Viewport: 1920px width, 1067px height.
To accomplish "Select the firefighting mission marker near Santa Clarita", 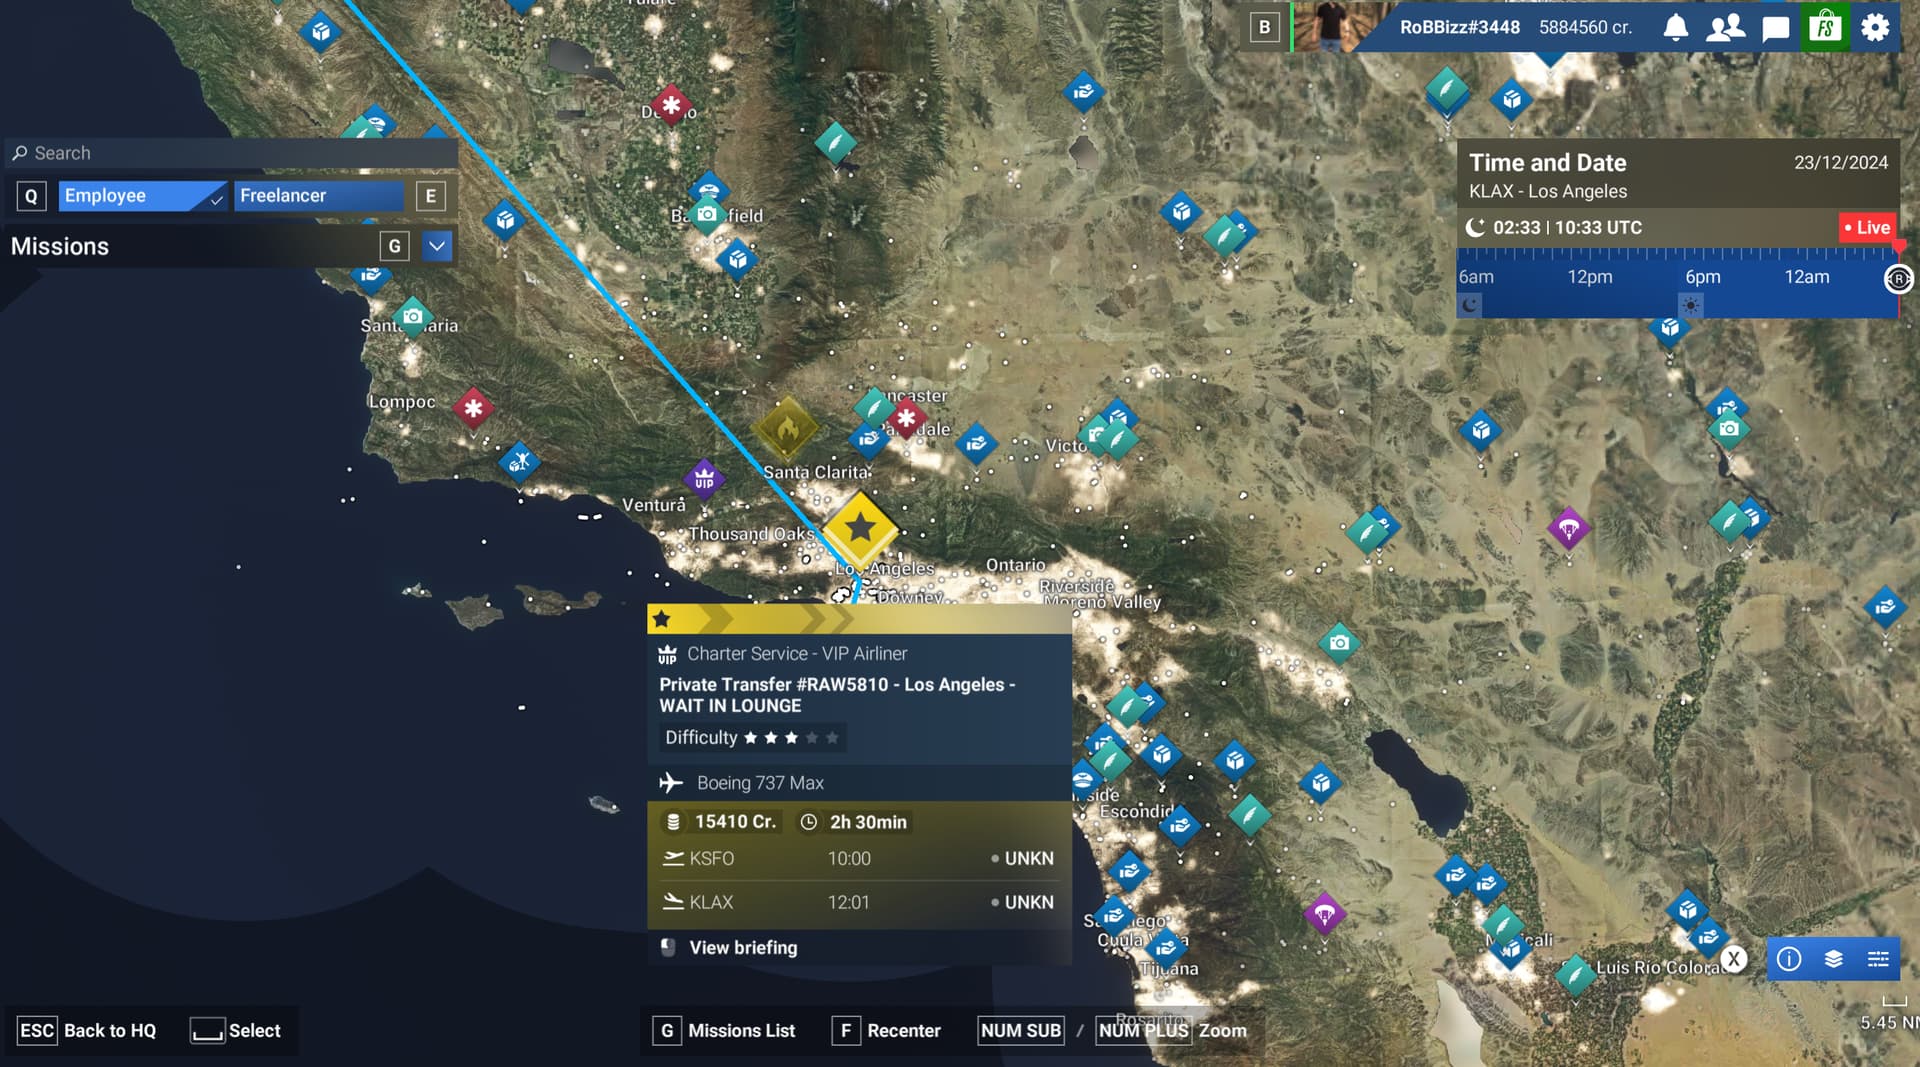I will click(786, 429).
